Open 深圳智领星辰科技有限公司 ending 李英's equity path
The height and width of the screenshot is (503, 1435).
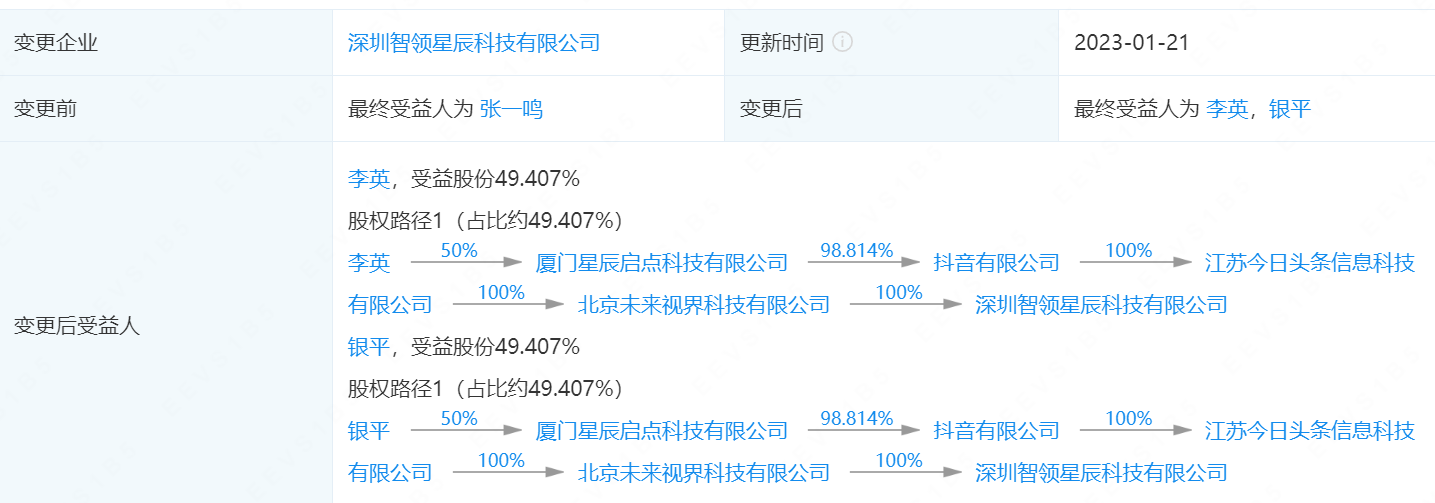[1101, 305]
